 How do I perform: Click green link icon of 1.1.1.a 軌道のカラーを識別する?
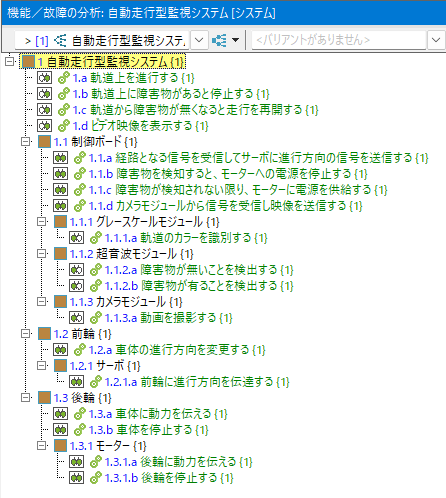96,238
